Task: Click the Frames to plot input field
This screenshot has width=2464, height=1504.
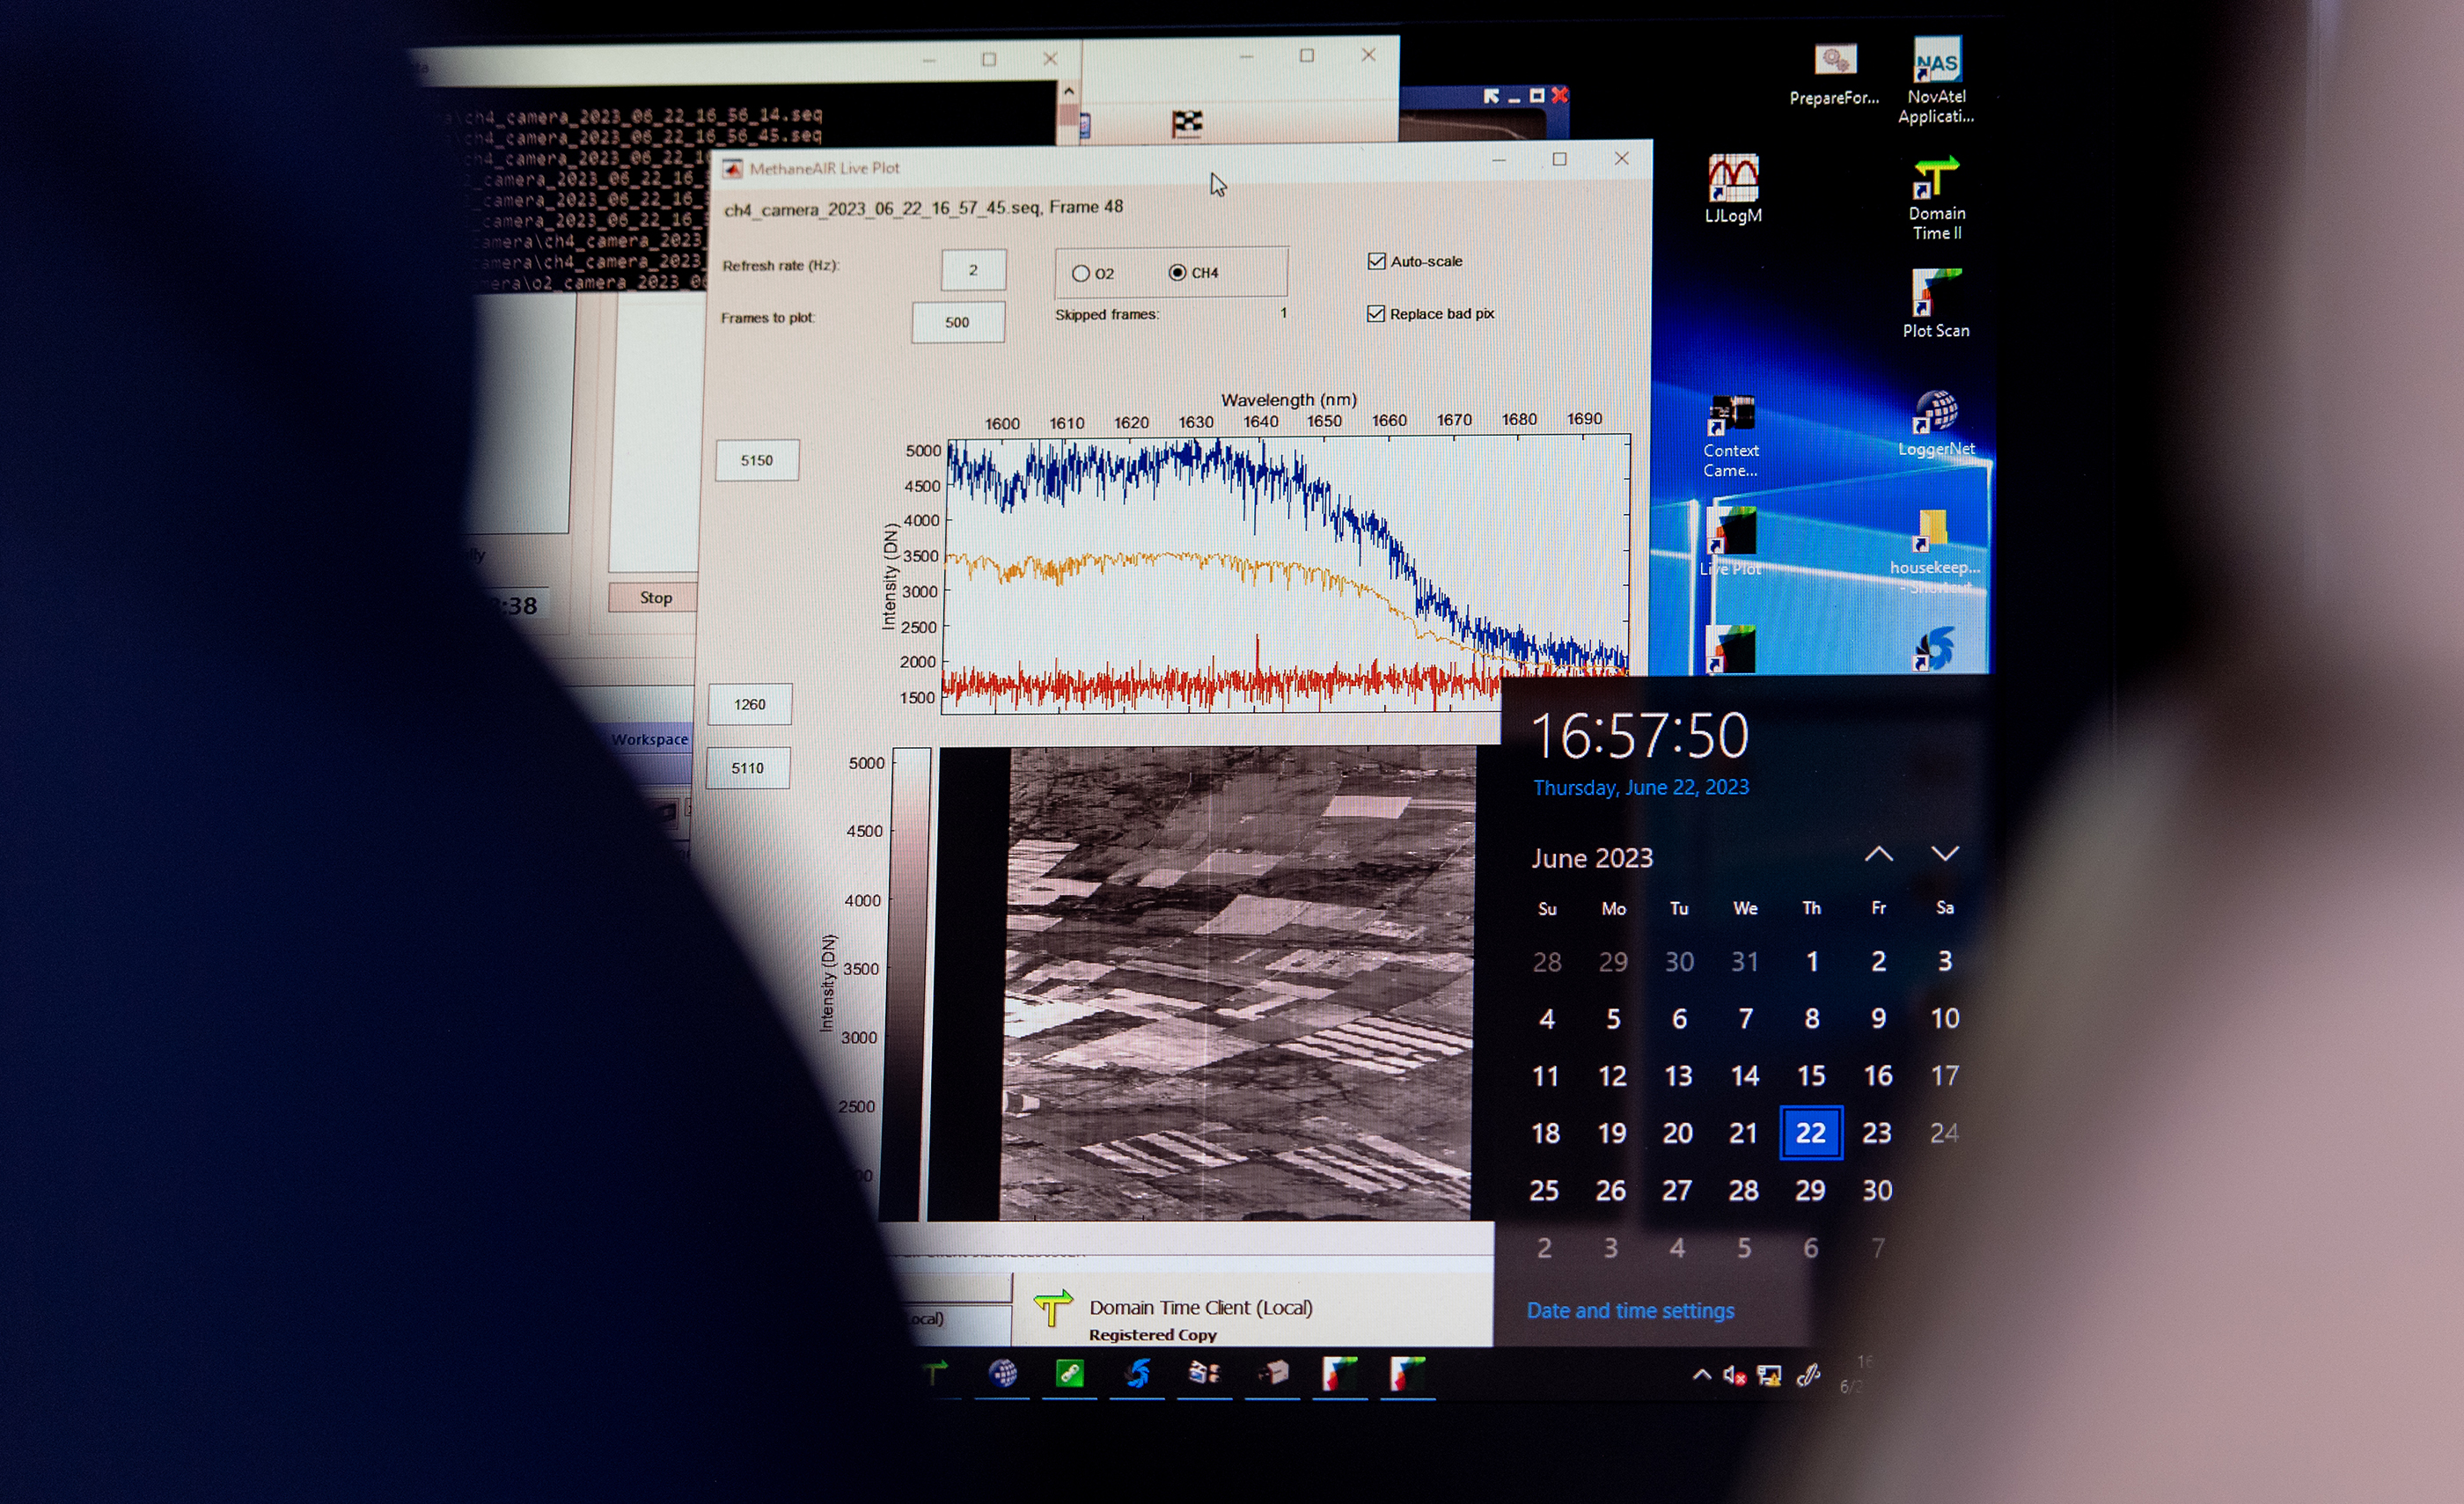Action: pyautogui.click(x=957, y=322)
